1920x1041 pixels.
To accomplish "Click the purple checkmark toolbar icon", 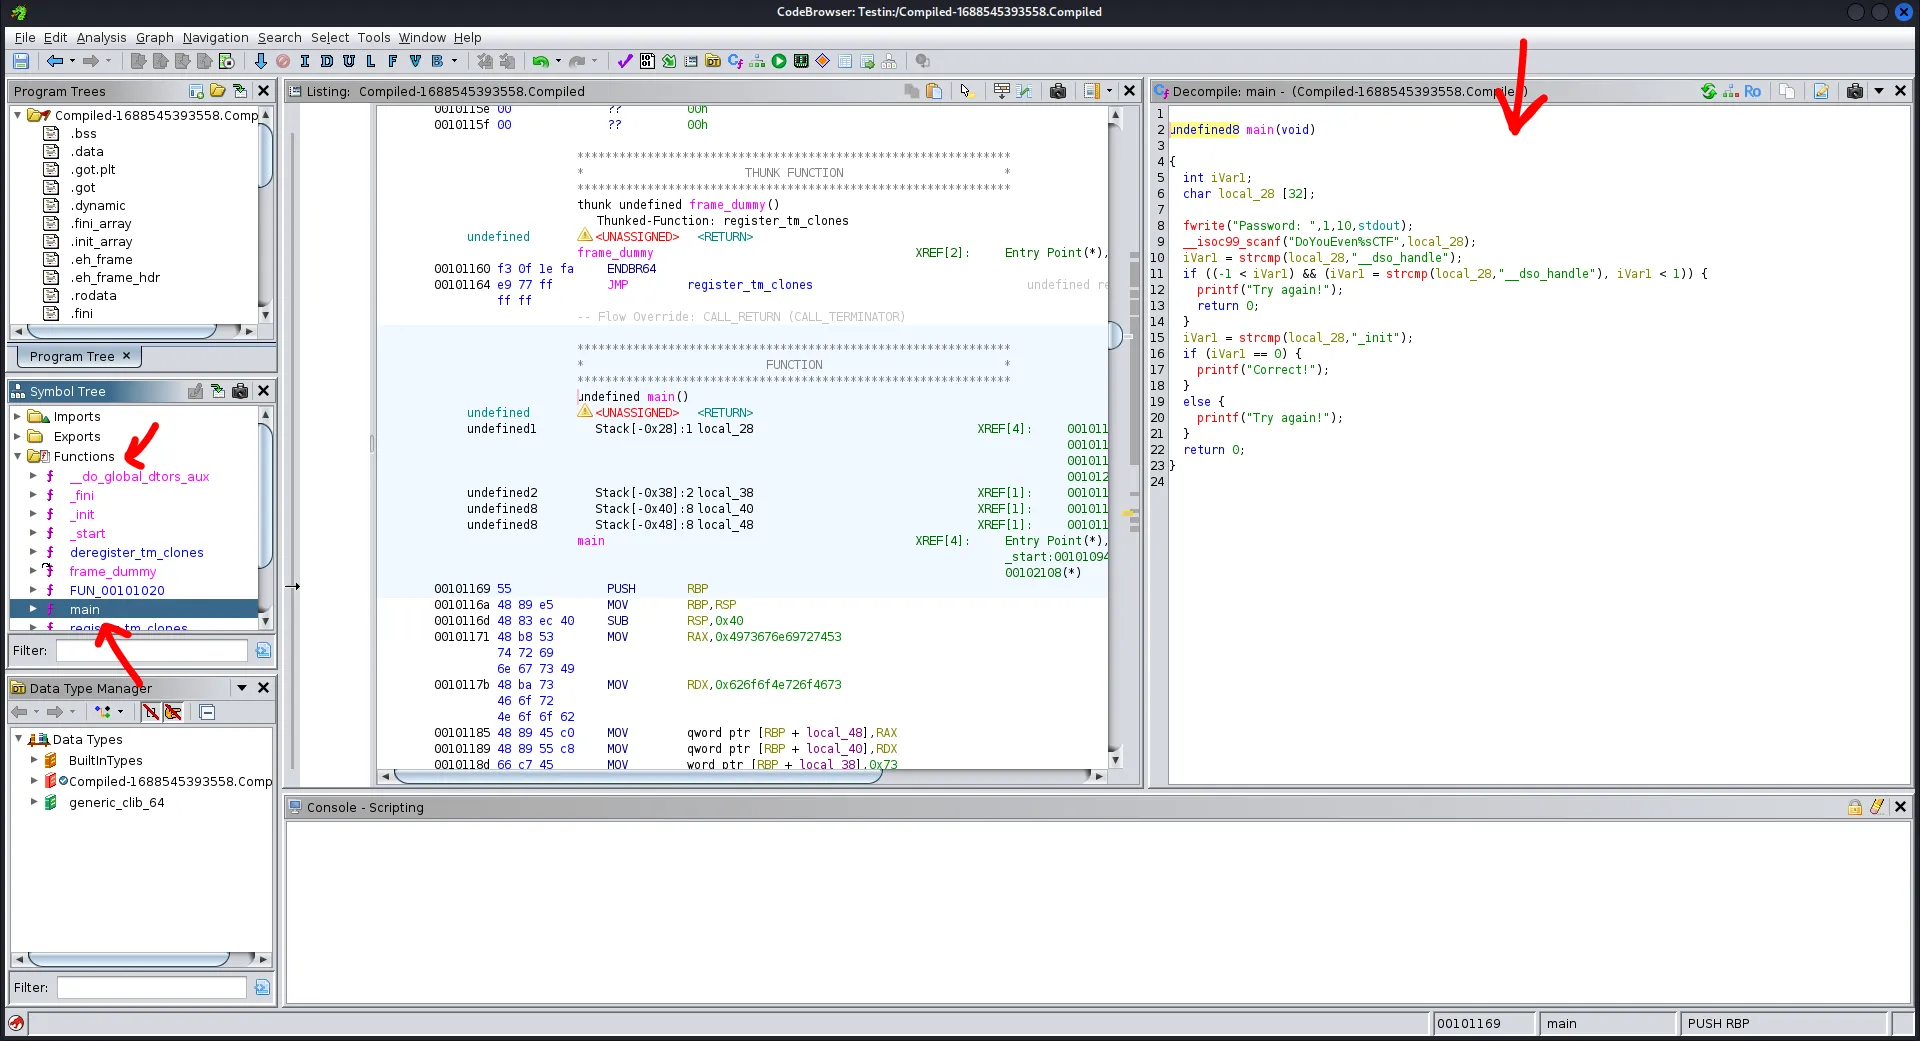I will coord(625,61).
